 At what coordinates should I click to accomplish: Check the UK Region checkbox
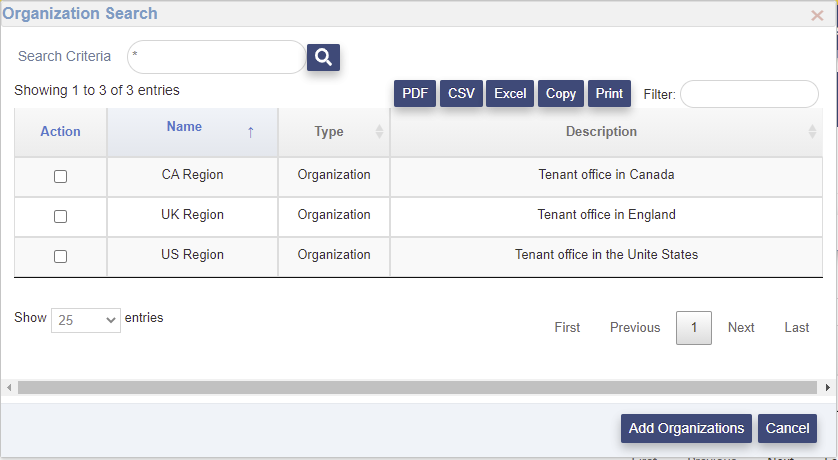coord(60,216)
